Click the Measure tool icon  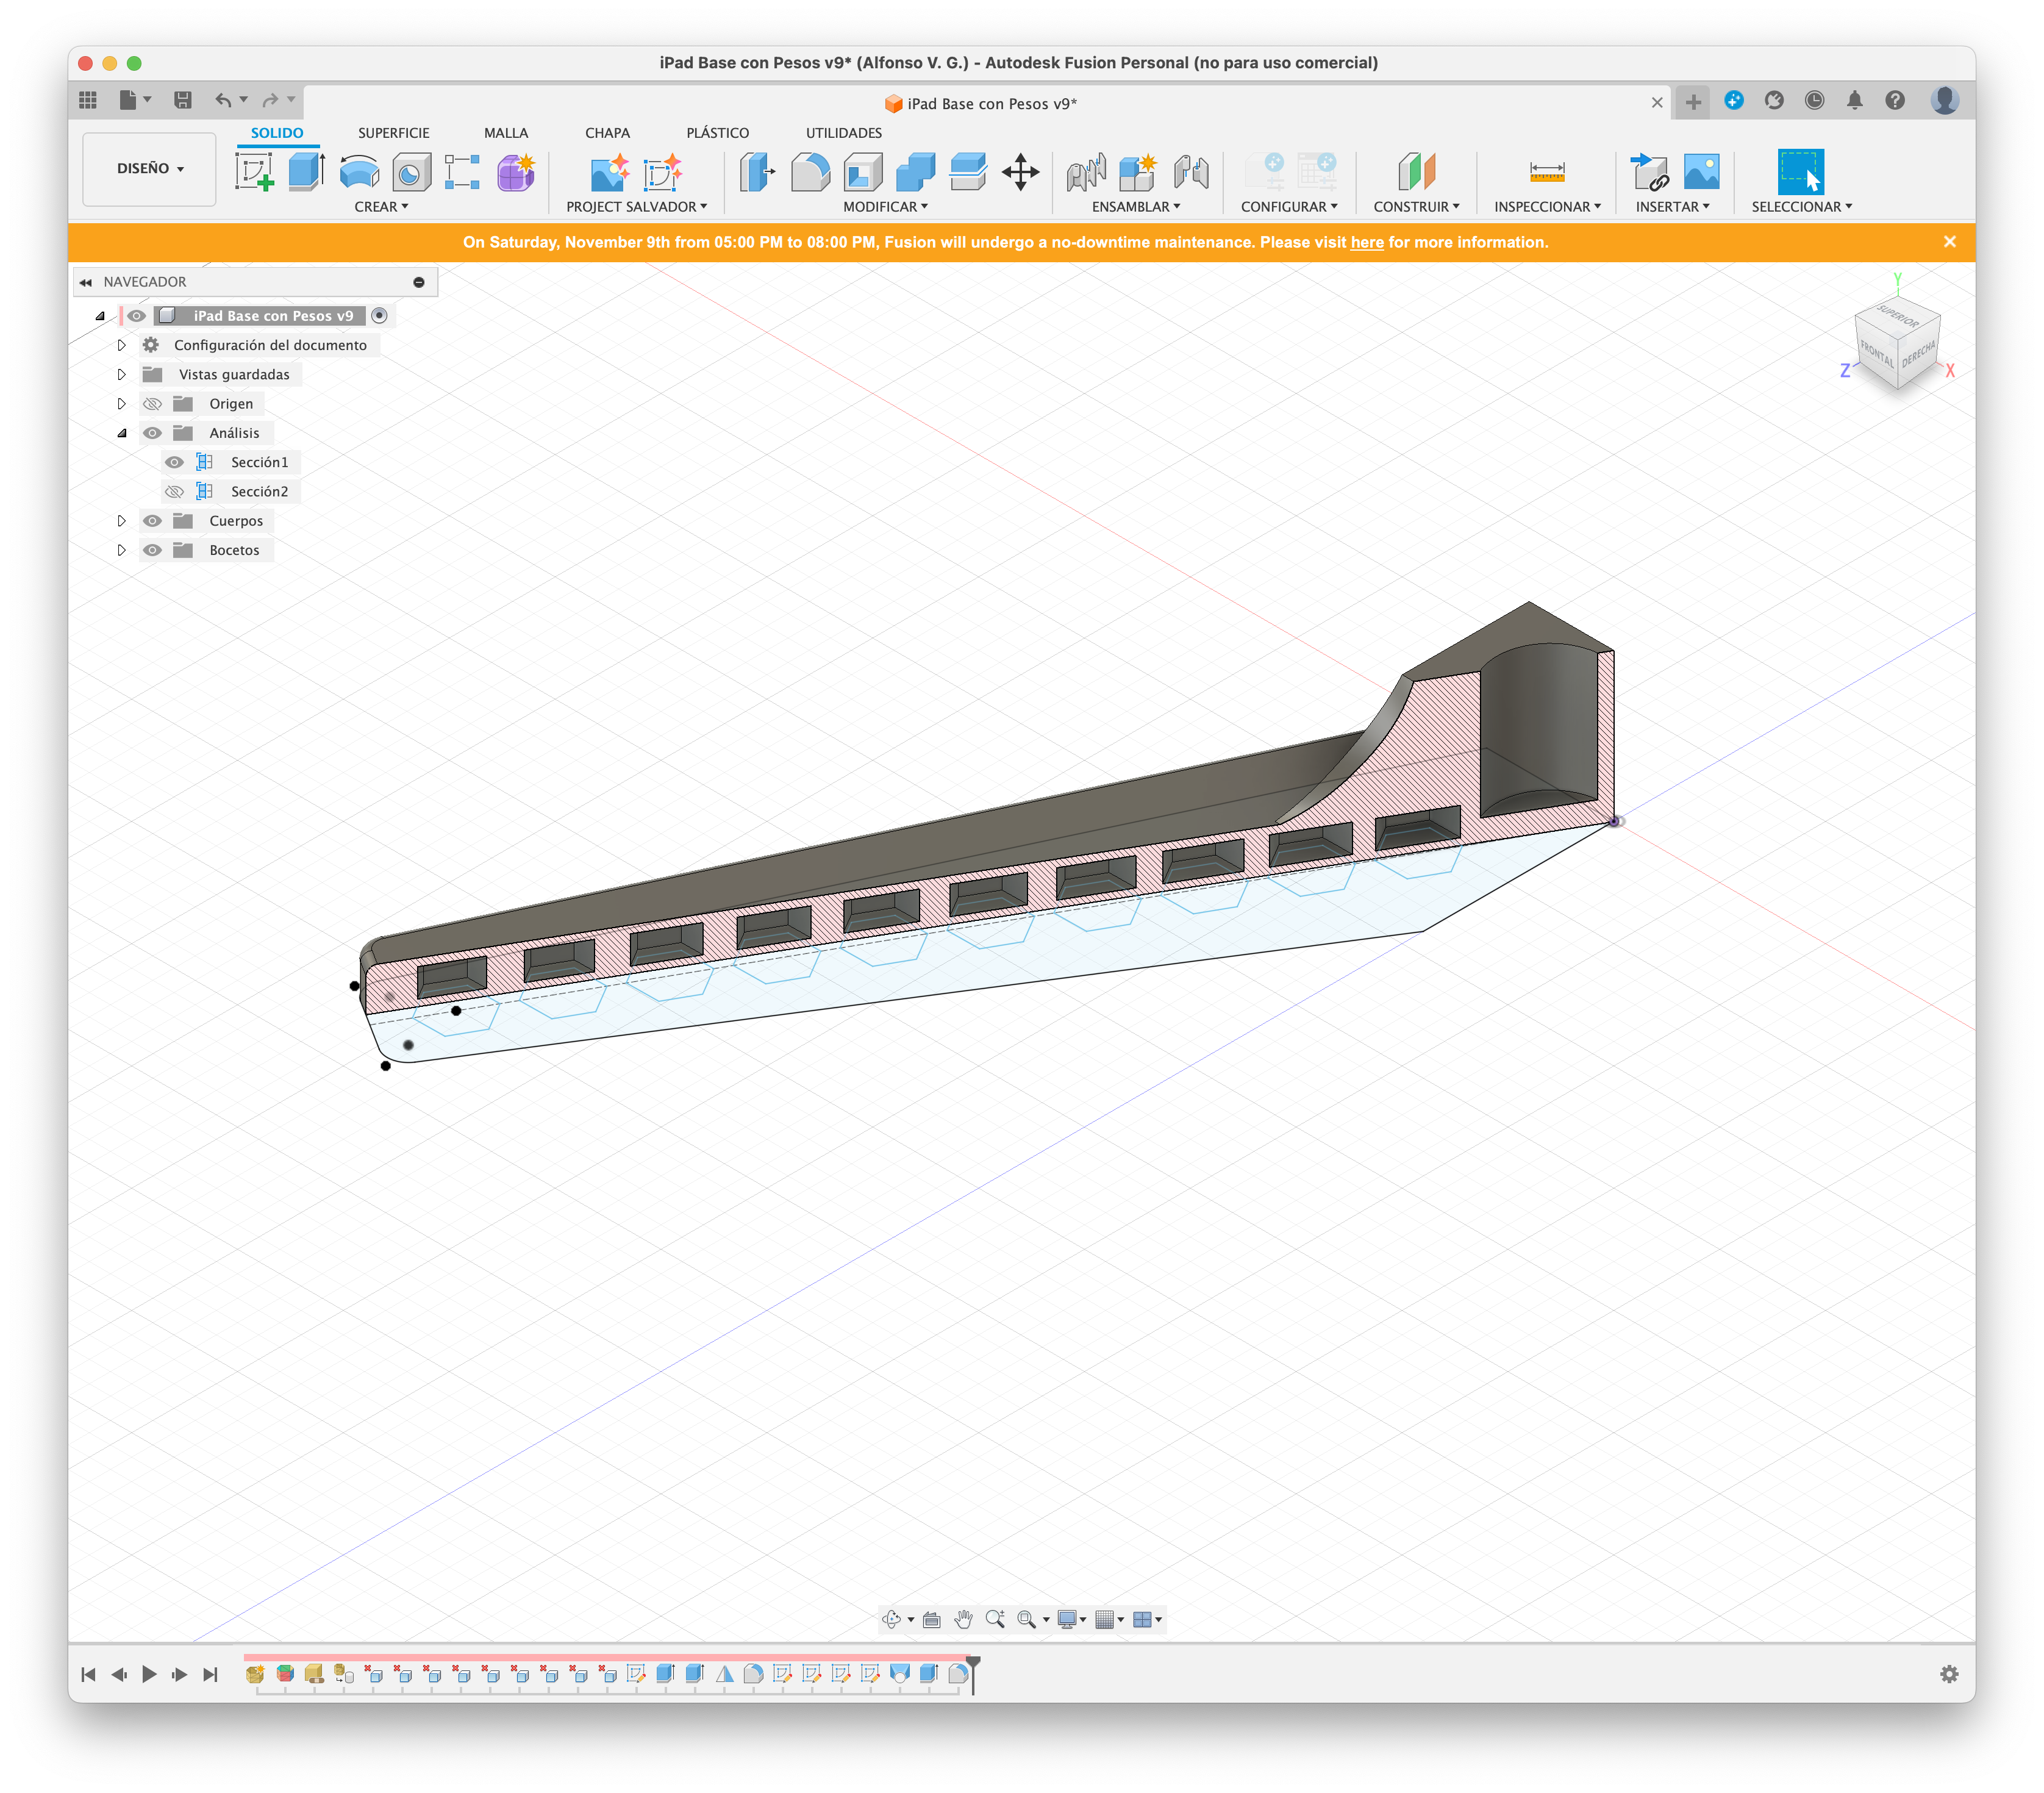(1546, 172)
